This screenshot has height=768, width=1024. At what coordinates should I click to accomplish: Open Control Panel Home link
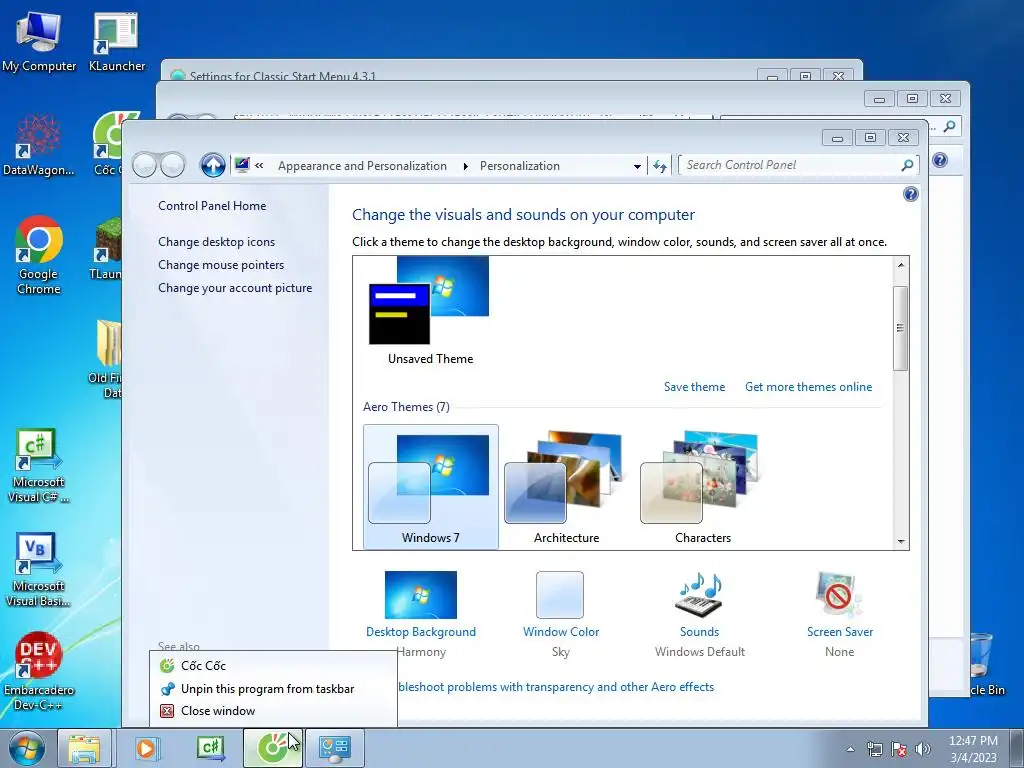(x=212, y=206)
